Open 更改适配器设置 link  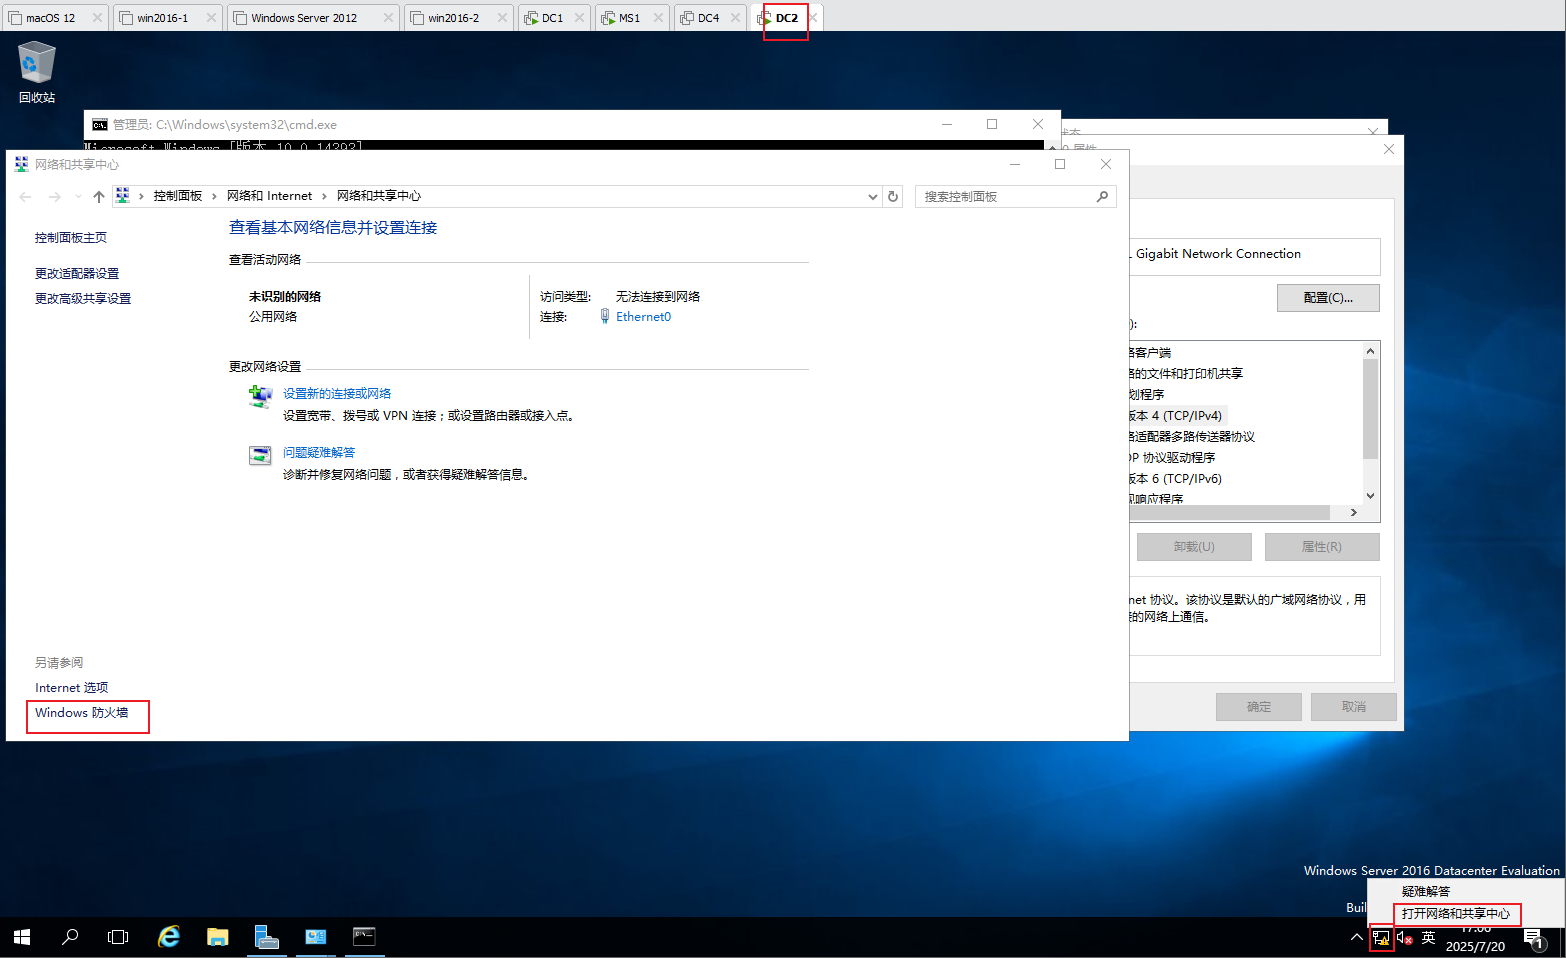[77, 274]
